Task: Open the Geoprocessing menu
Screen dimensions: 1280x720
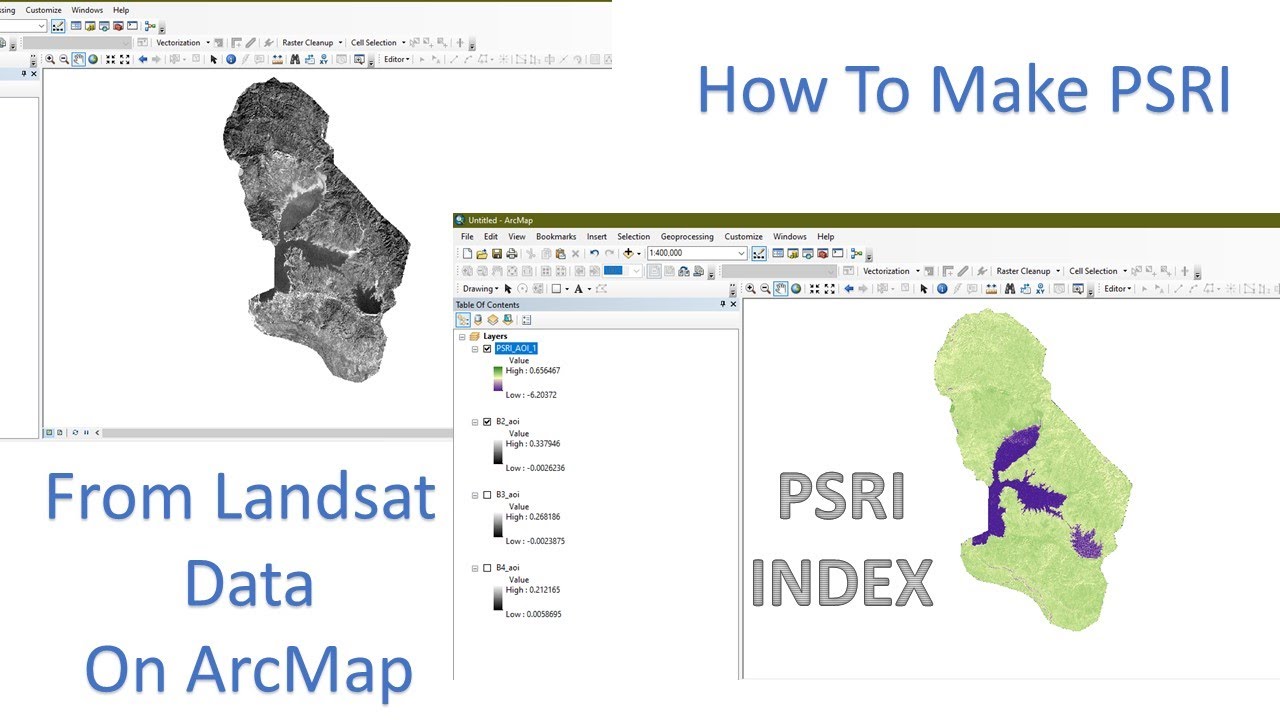Action: tap(687, 237)
